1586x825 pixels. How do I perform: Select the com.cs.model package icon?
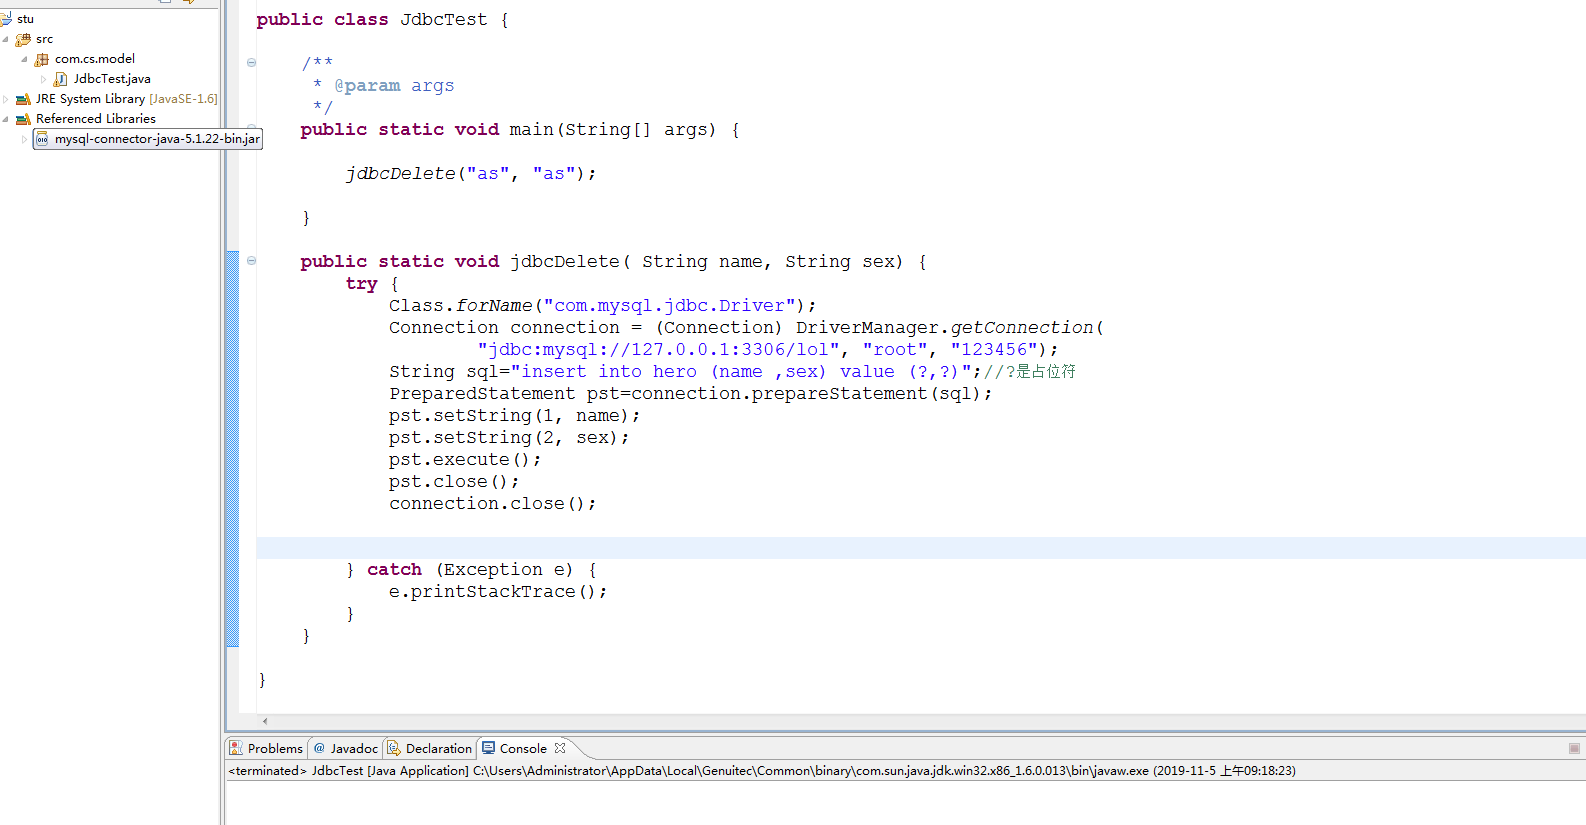(x=42, y=59)
